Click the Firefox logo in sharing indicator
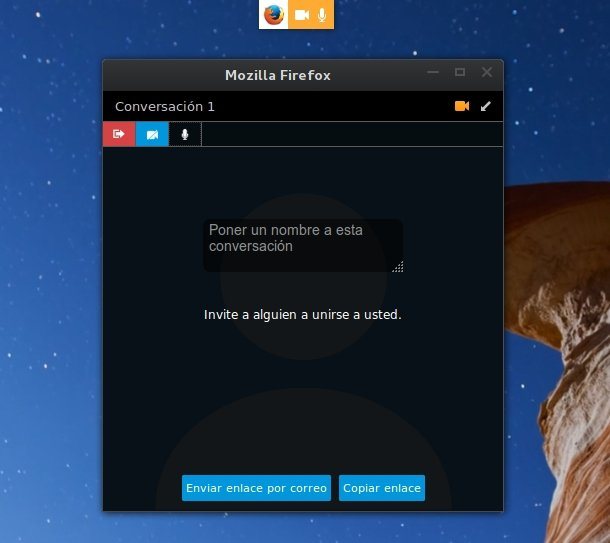The image size is (610, 543). 273,14
